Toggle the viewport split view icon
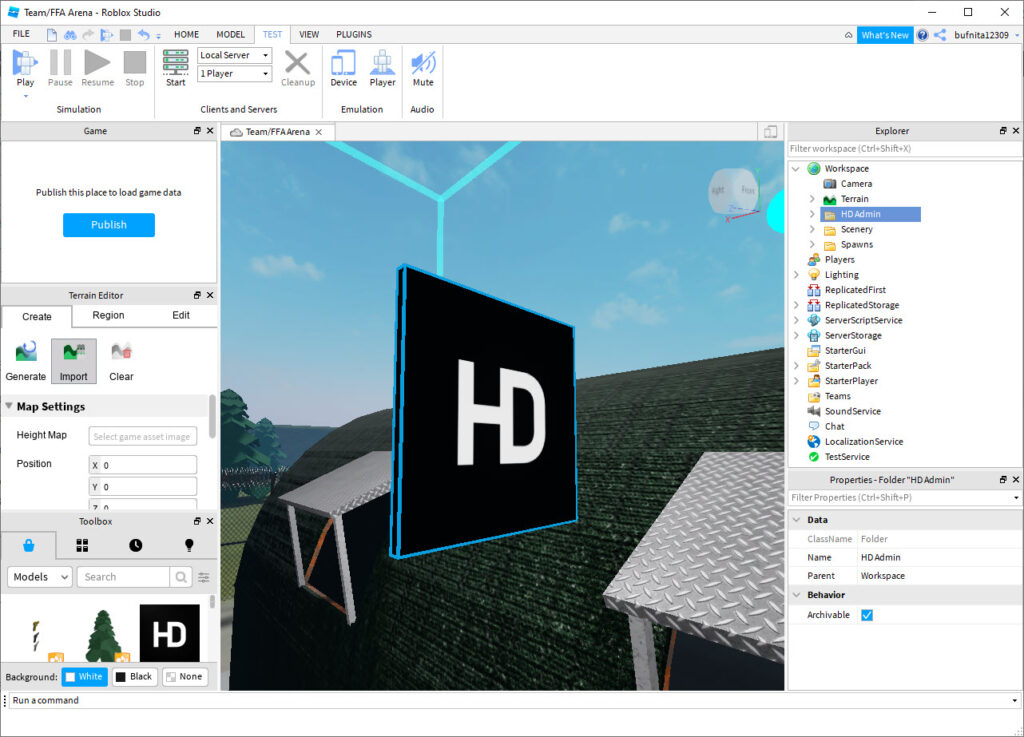The width and height of the screenshot is (1024, 737). [771, 132]
